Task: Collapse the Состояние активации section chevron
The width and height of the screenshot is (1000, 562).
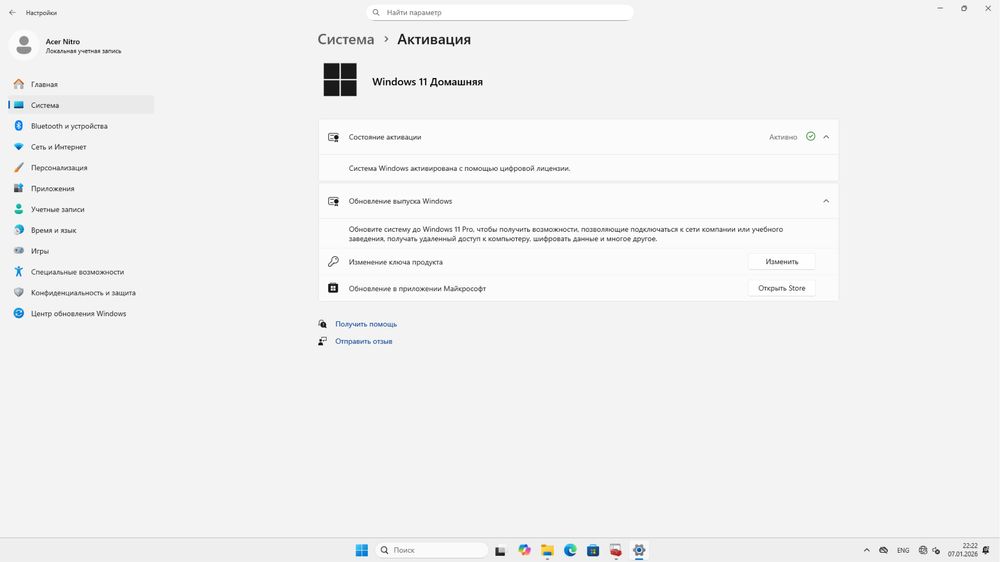Action: tap(826, 137)
